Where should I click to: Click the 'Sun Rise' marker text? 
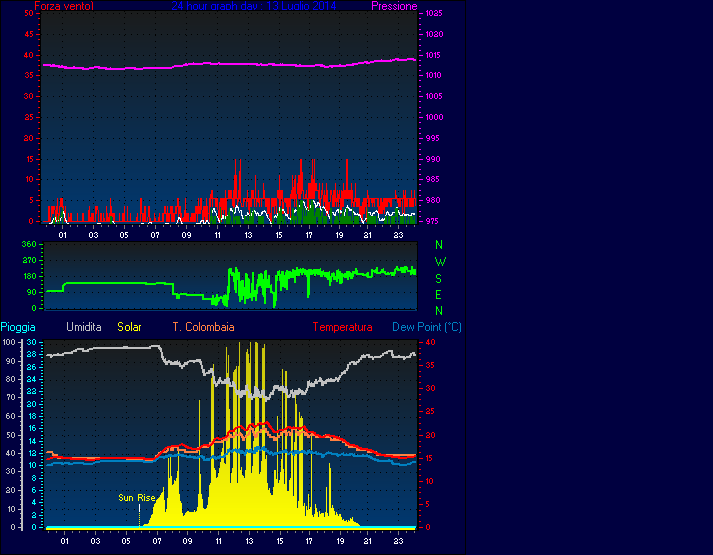tap(137, 497)
